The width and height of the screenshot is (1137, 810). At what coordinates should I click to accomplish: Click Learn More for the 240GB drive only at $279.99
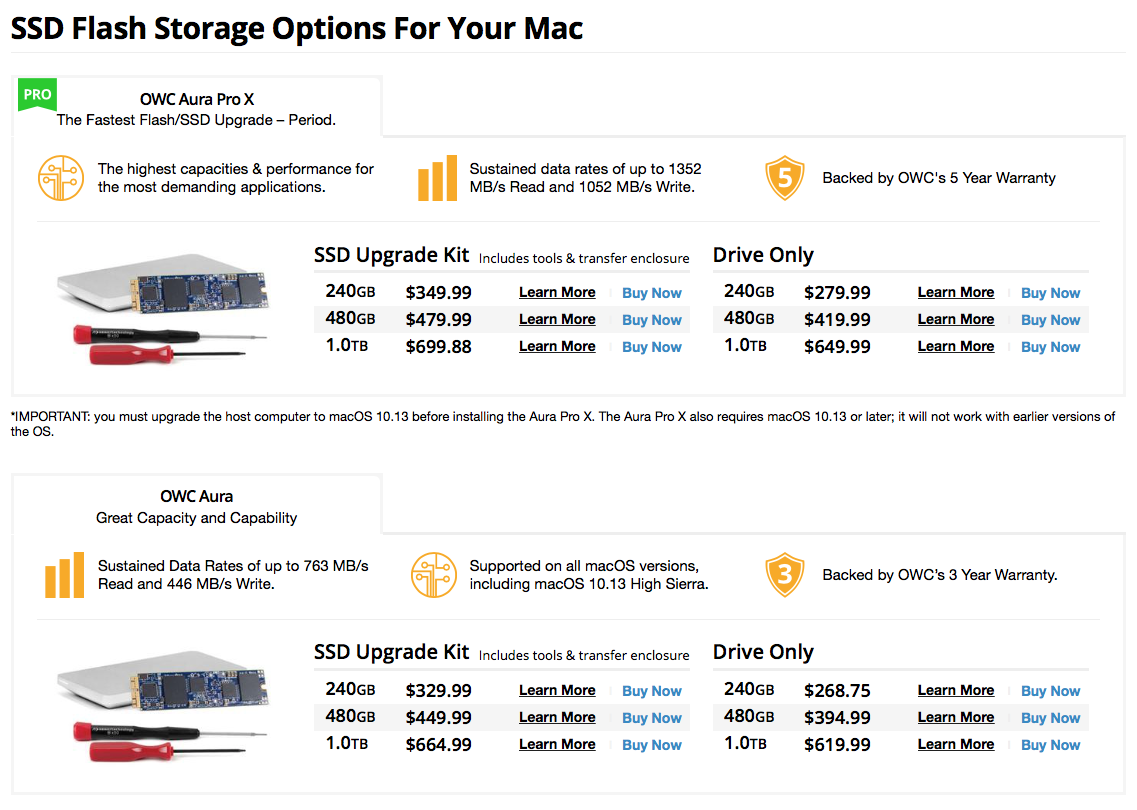[x=956, y=292]
